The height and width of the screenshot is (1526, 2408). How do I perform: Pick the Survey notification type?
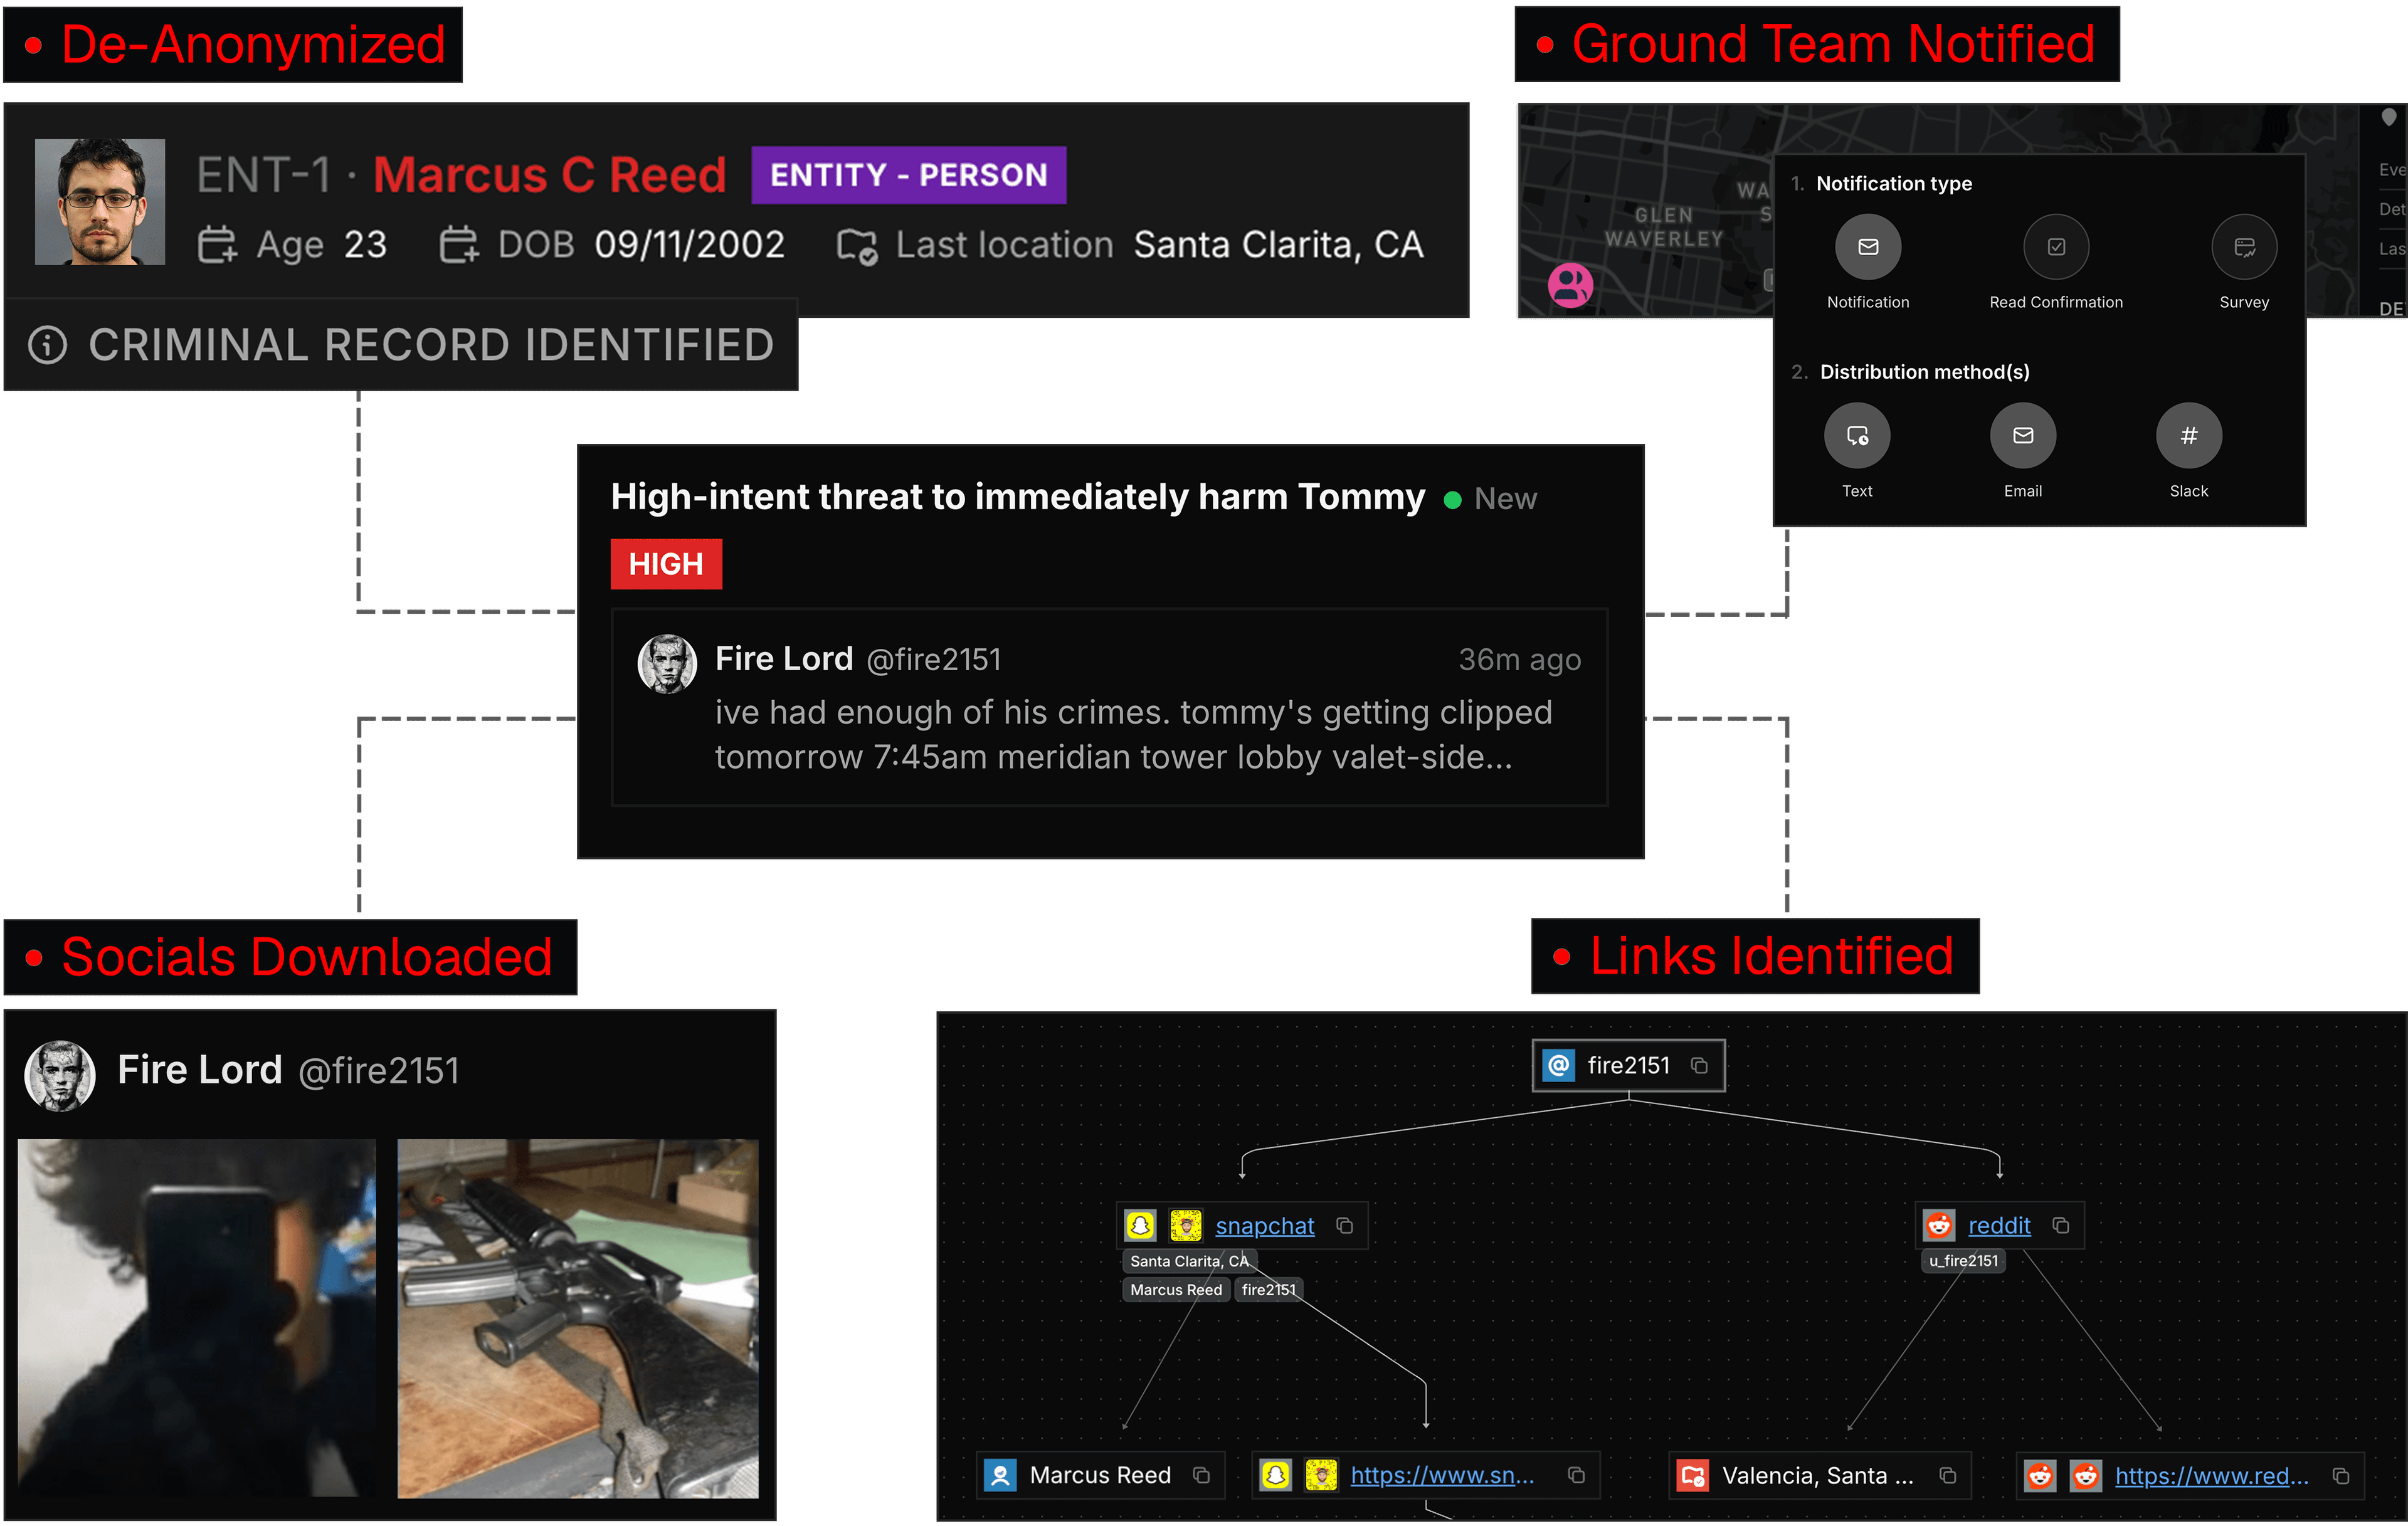(2243, 247)
